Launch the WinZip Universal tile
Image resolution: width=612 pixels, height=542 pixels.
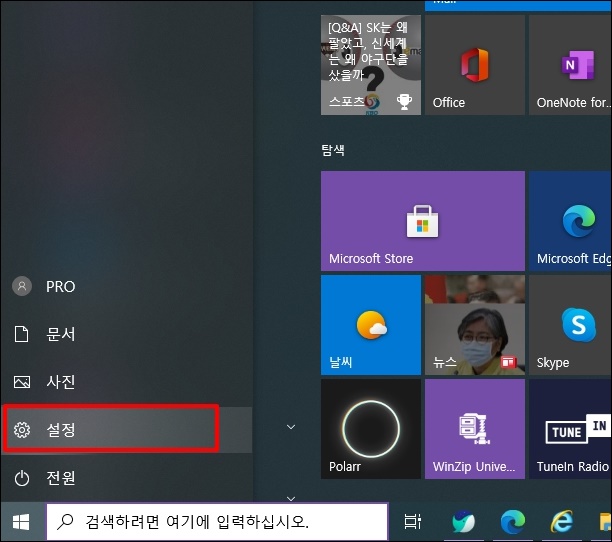[x=475, y=429]
